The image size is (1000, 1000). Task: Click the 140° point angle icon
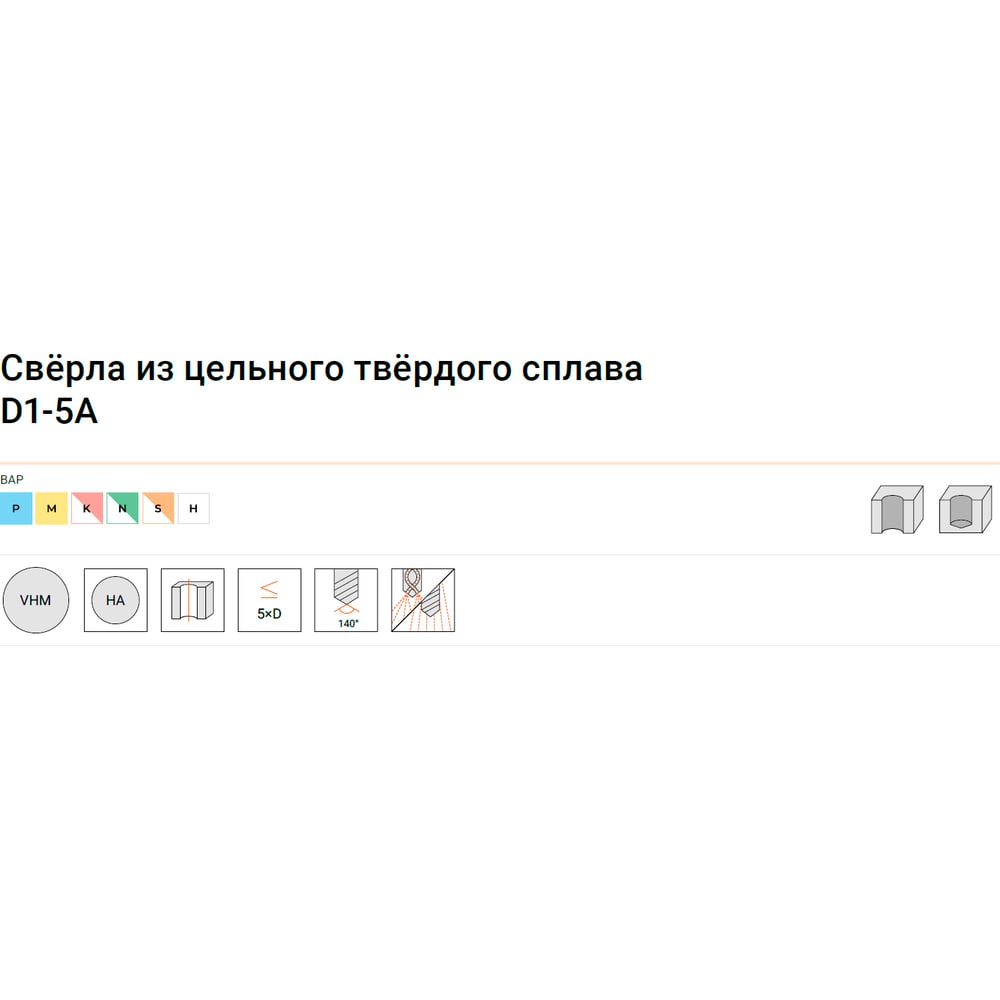346,600
